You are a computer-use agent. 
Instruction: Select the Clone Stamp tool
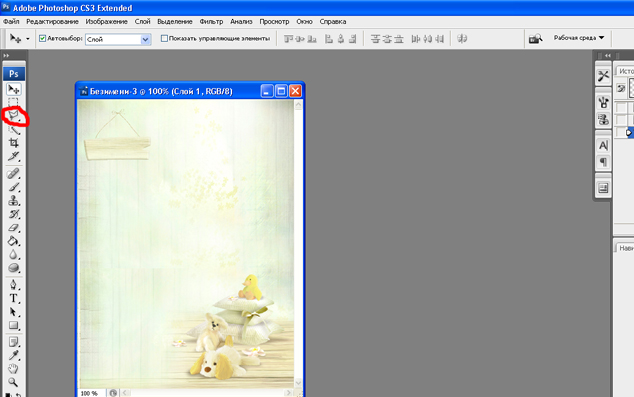click(x=14, y=201)
